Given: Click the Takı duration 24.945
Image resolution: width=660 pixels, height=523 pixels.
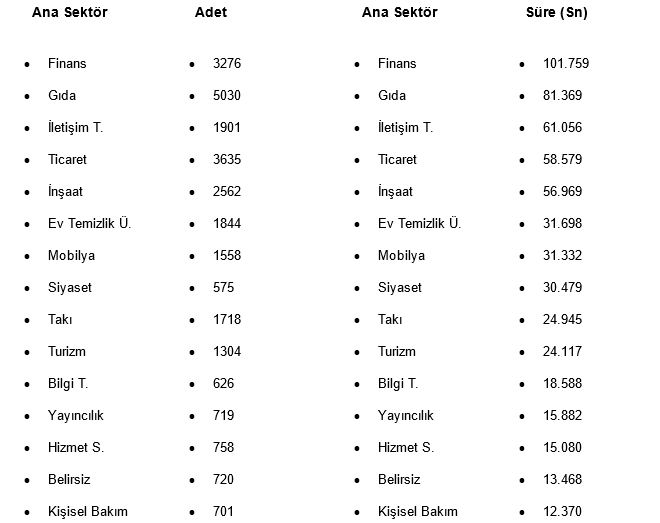Looking at the screenshot, I should (x=563, y=320).
